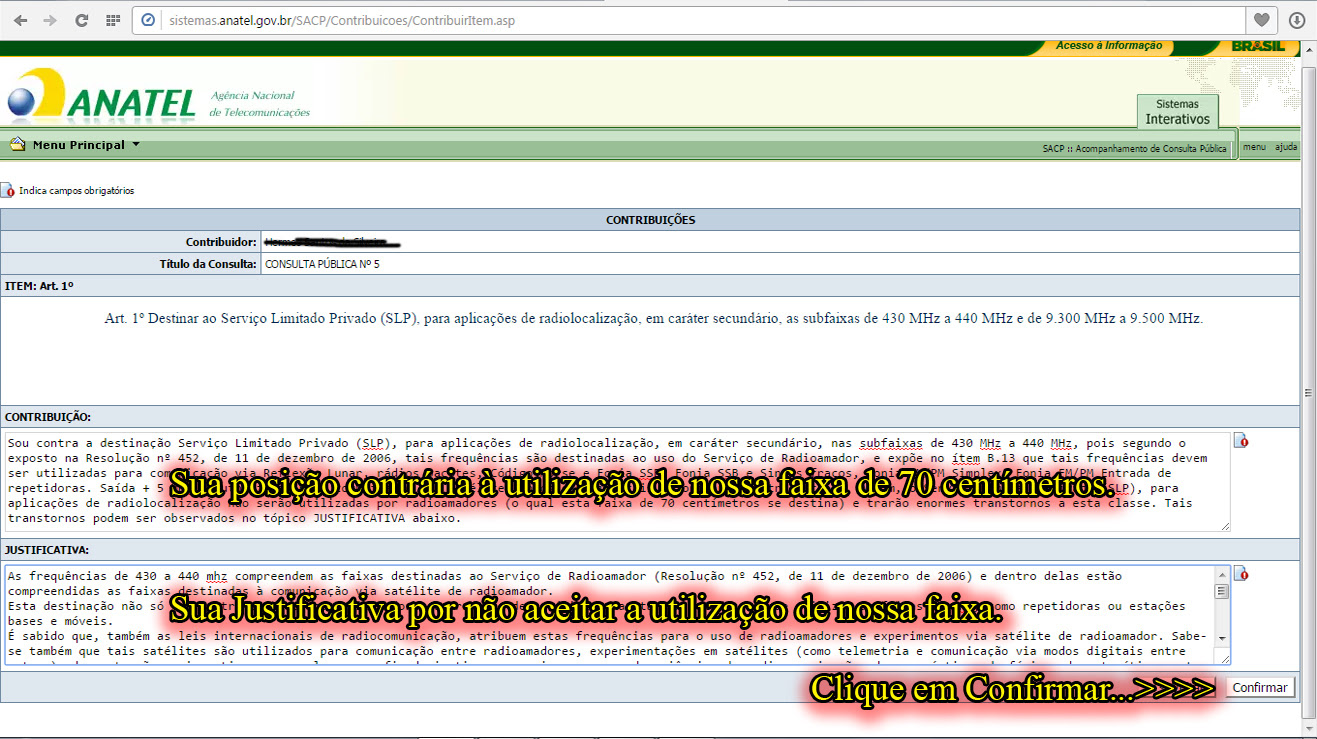Click the menu link at top right
This screenshot has height=739, width=1317.
point(1254,147)
